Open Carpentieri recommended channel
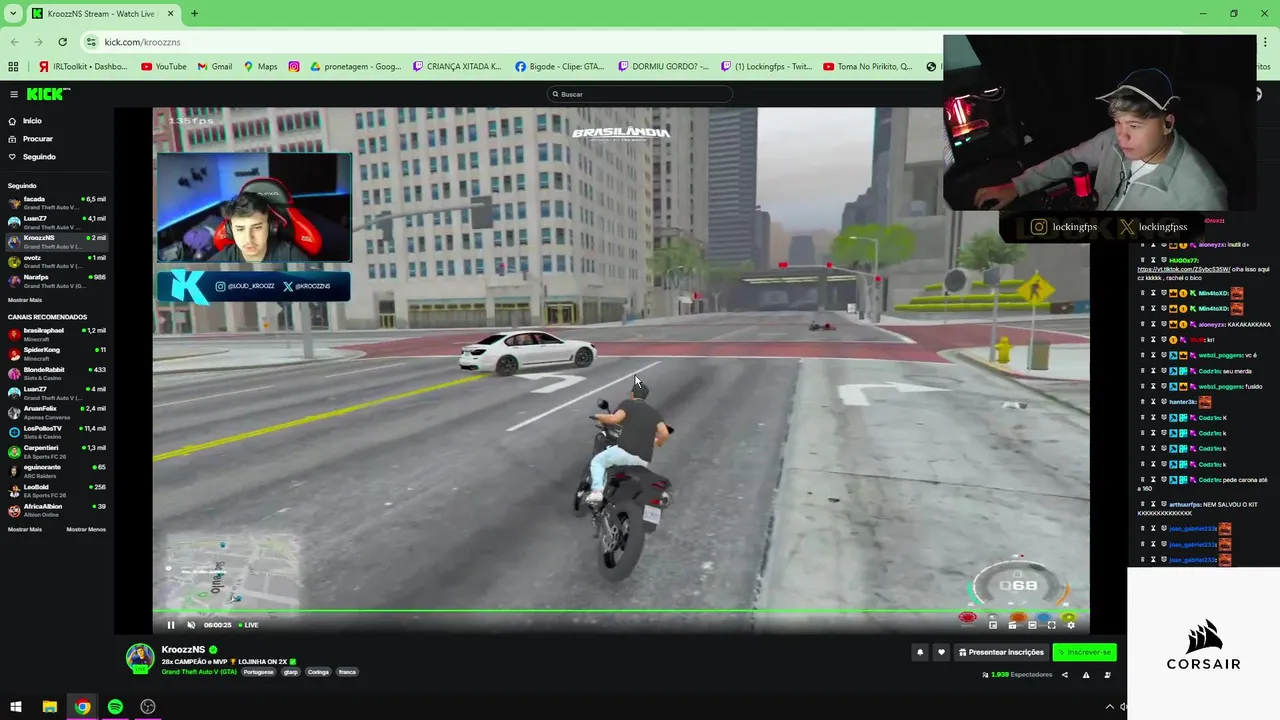Viewport: 1280px width, 720px height. [x=57, y=450]
